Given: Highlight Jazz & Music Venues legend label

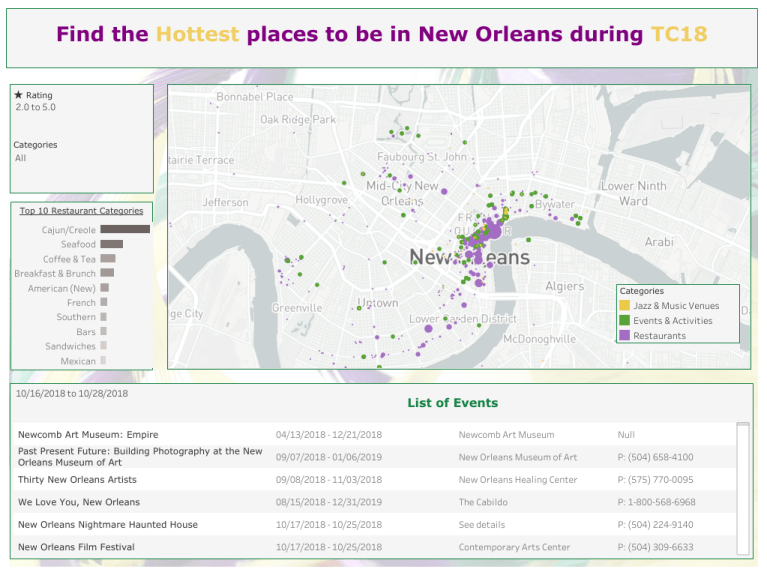Looking at the screenshot, I should [676, 306].
